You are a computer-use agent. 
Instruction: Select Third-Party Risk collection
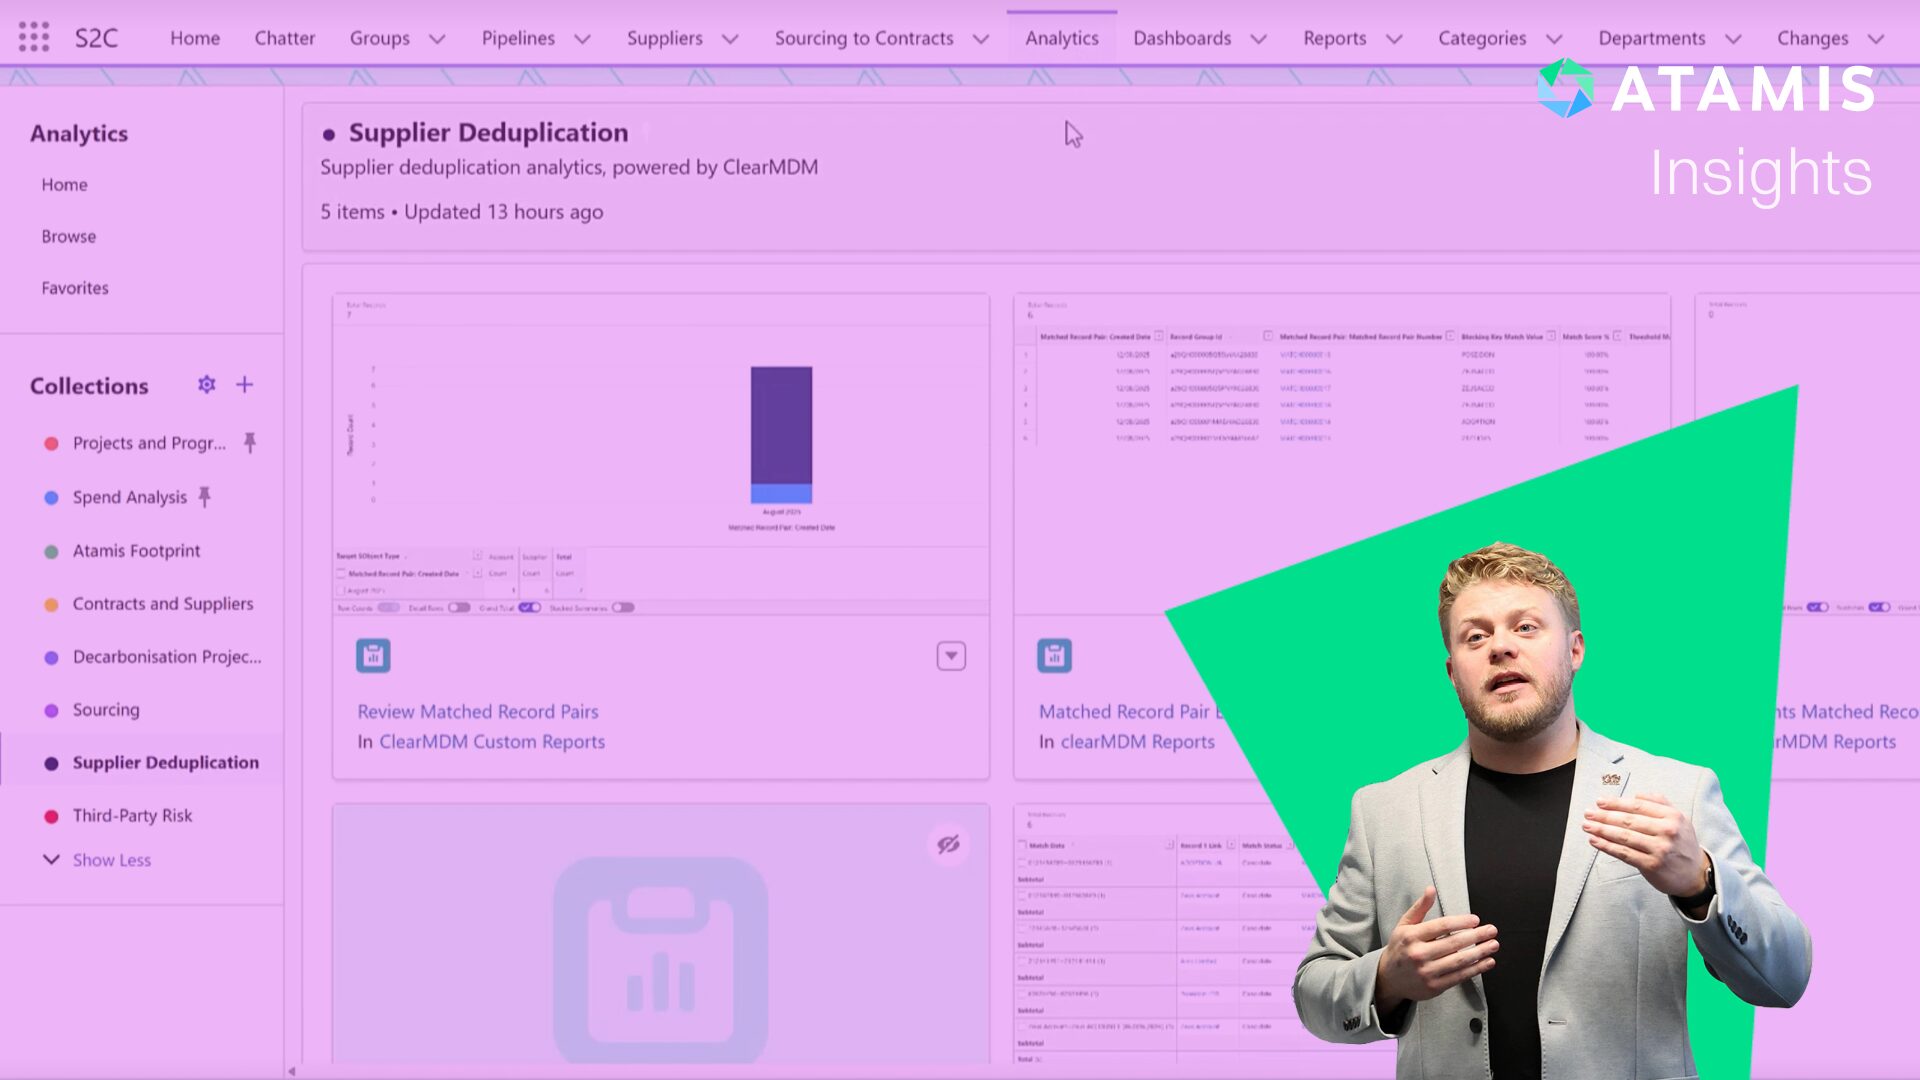(x=132, y=815)
